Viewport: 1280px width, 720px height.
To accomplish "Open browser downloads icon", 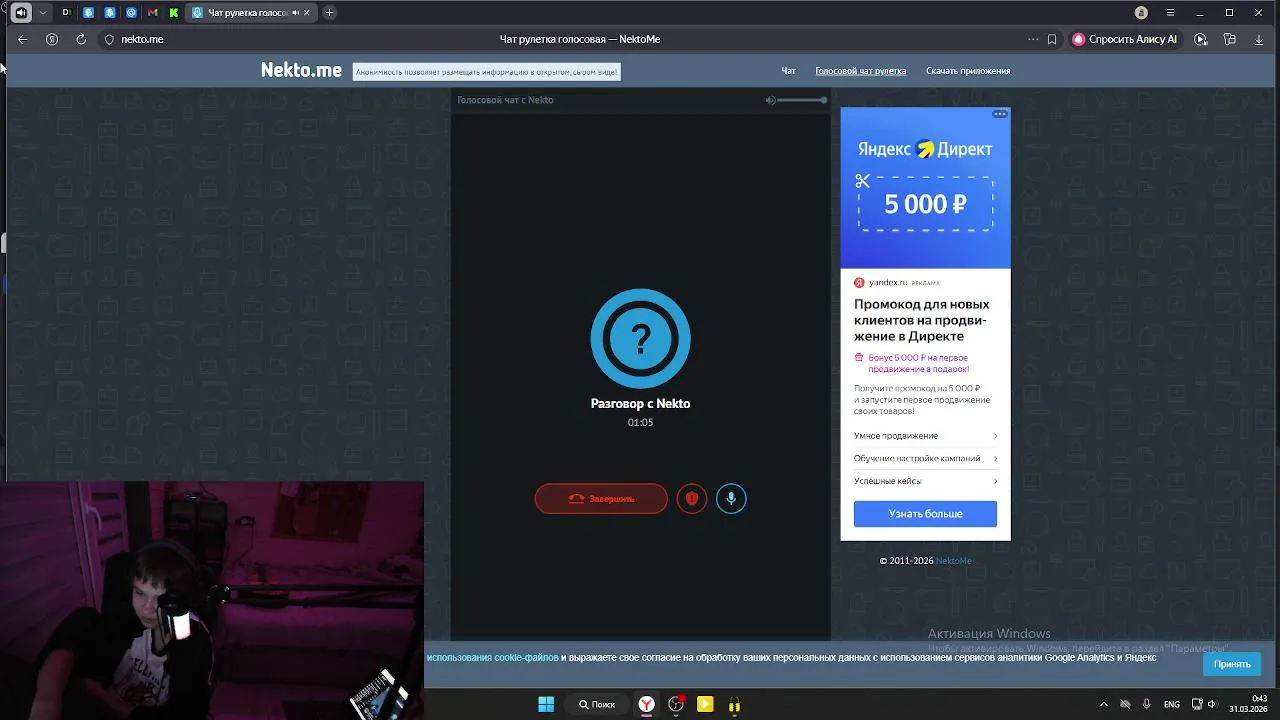I will point(1259,39).
